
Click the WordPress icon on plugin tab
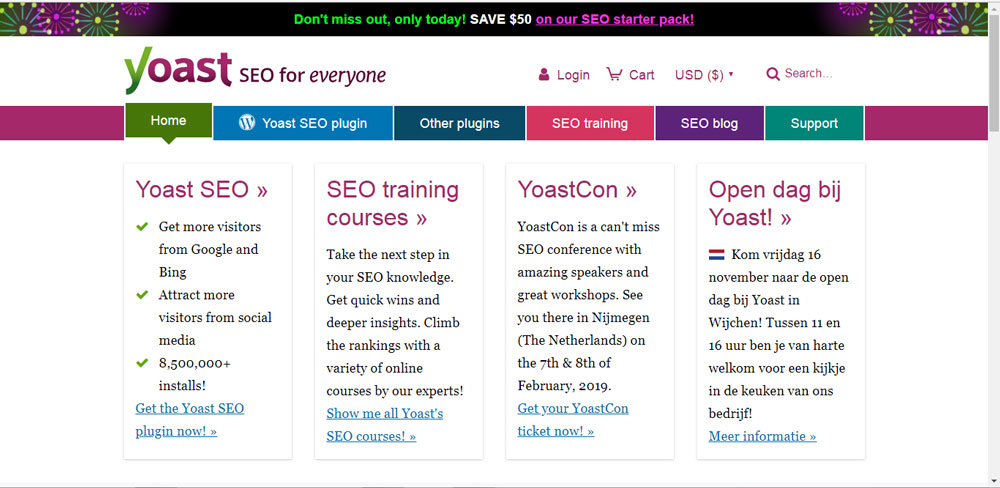coord(247,123)
